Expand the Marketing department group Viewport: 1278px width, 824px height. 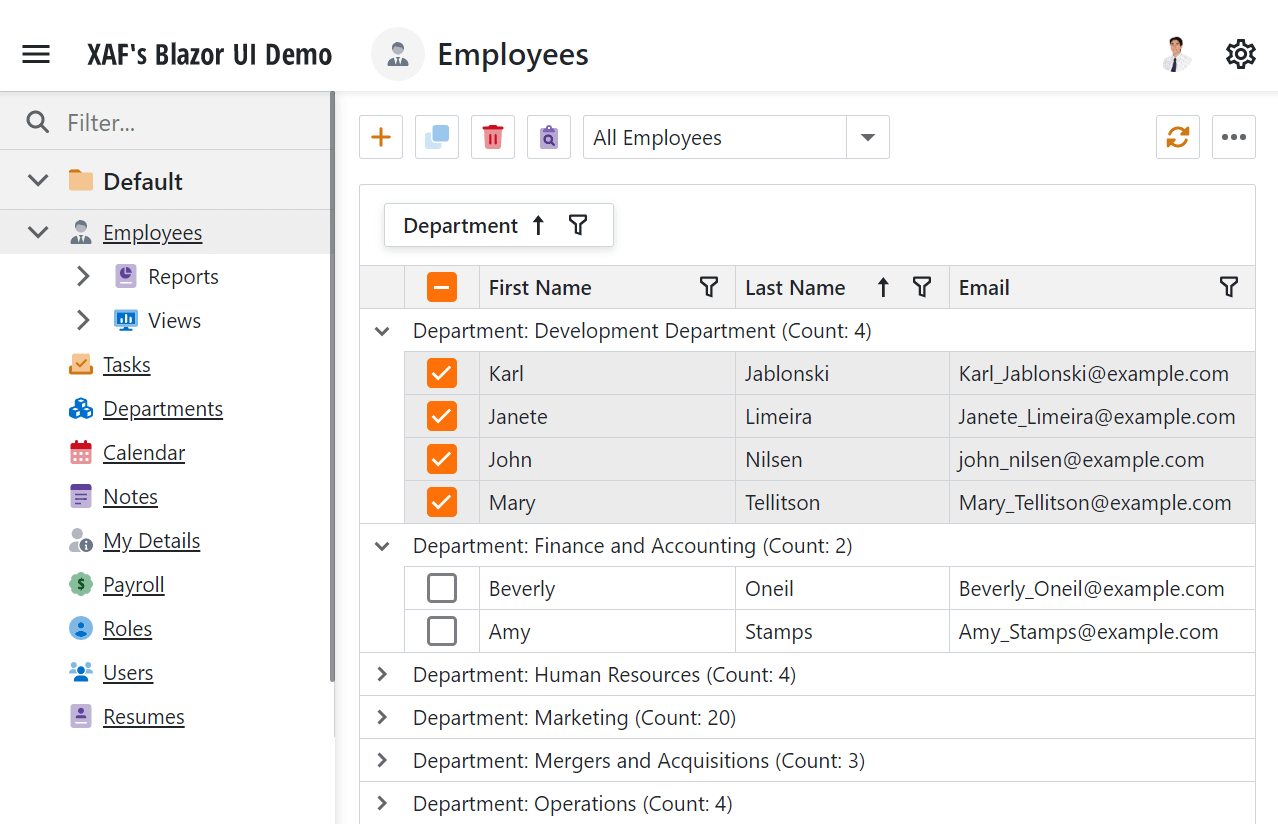(x=381, y=718)
